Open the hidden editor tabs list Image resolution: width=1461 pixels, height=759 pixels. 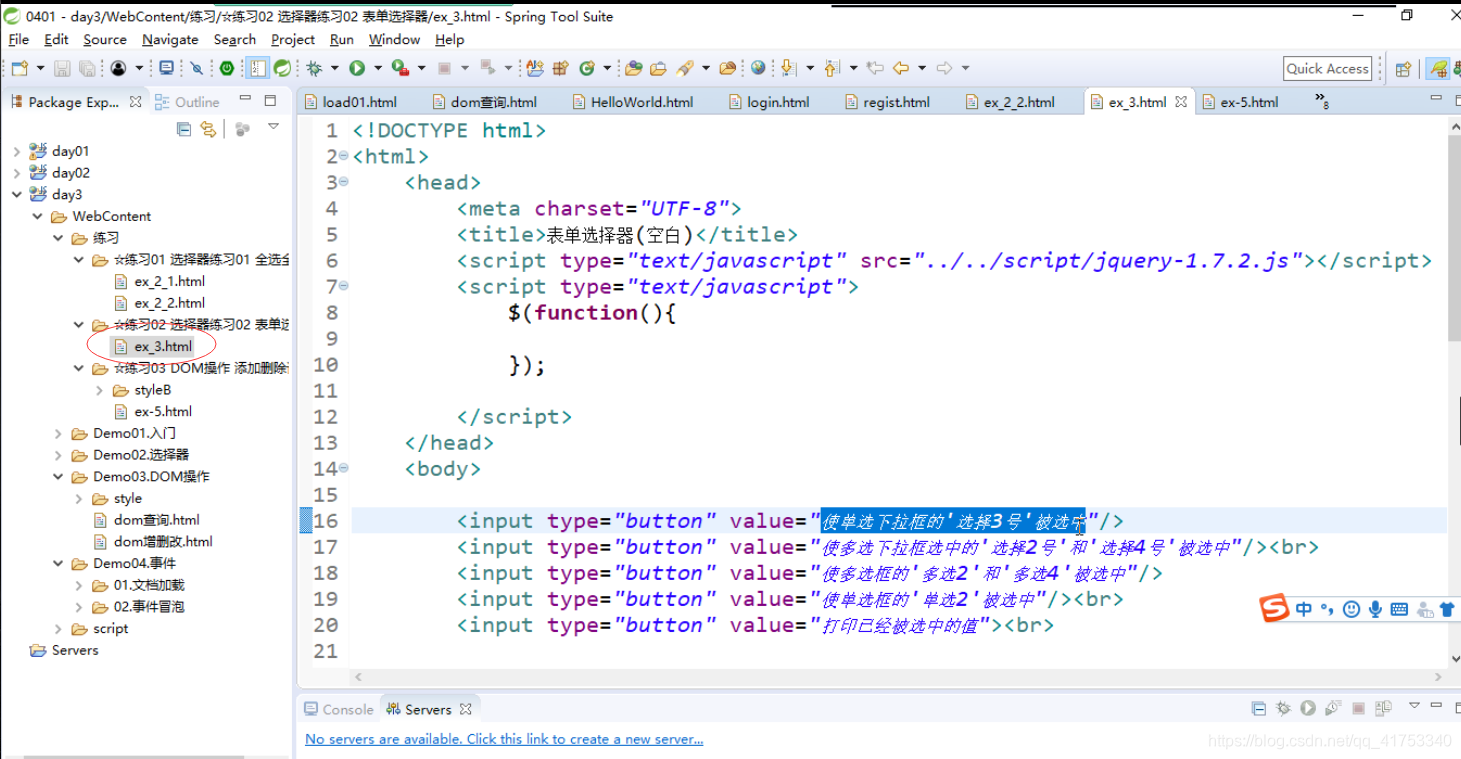coord(1322,101)
